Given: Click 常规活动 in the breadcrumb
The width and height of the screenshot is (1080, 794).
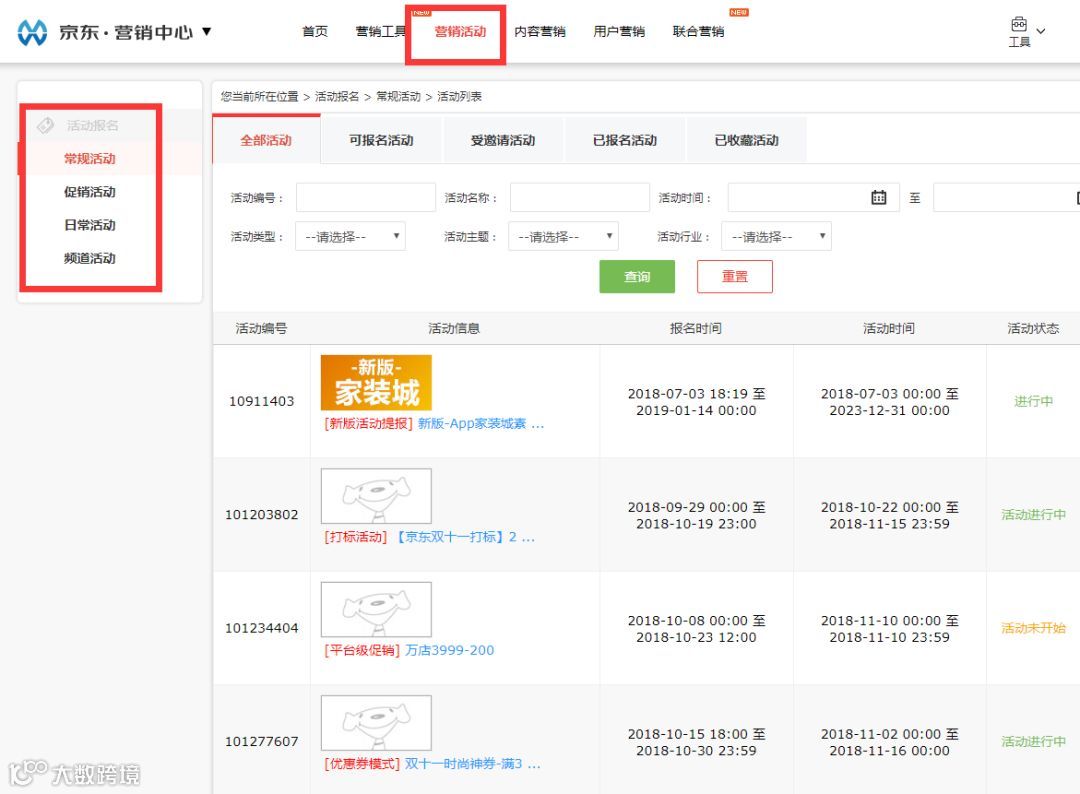Looking at the screenshot, I should (x=398, y=96).
